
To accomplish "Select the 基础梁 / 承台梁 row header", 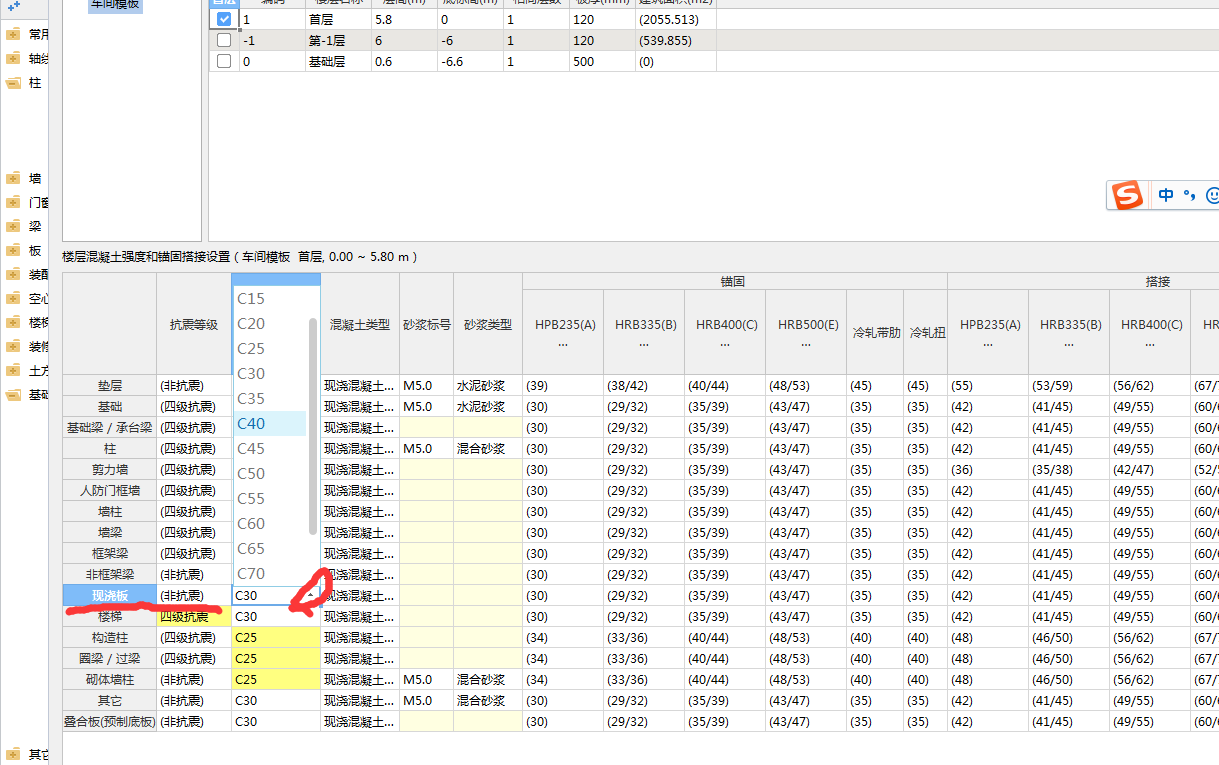I will tap(110, 427).
